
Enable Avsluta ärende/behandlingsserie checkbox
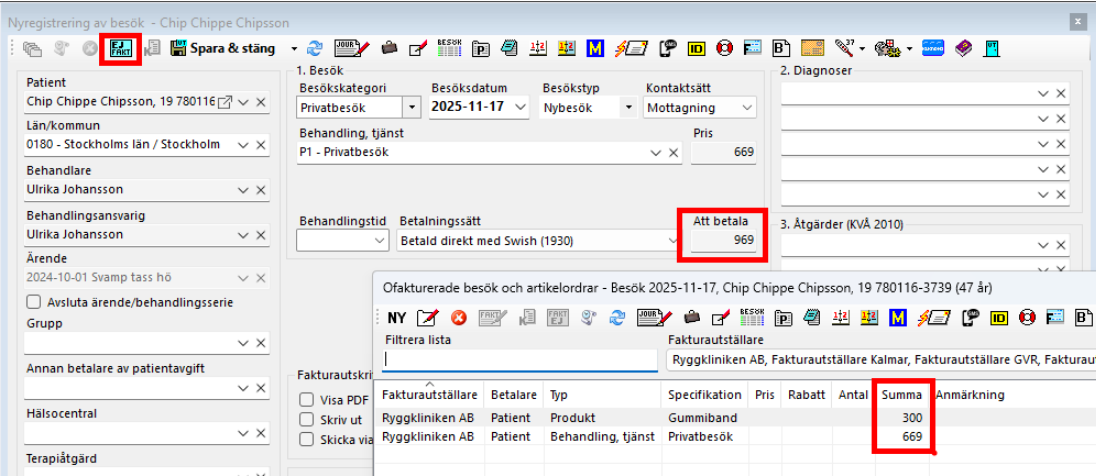[x=34, y=302]
